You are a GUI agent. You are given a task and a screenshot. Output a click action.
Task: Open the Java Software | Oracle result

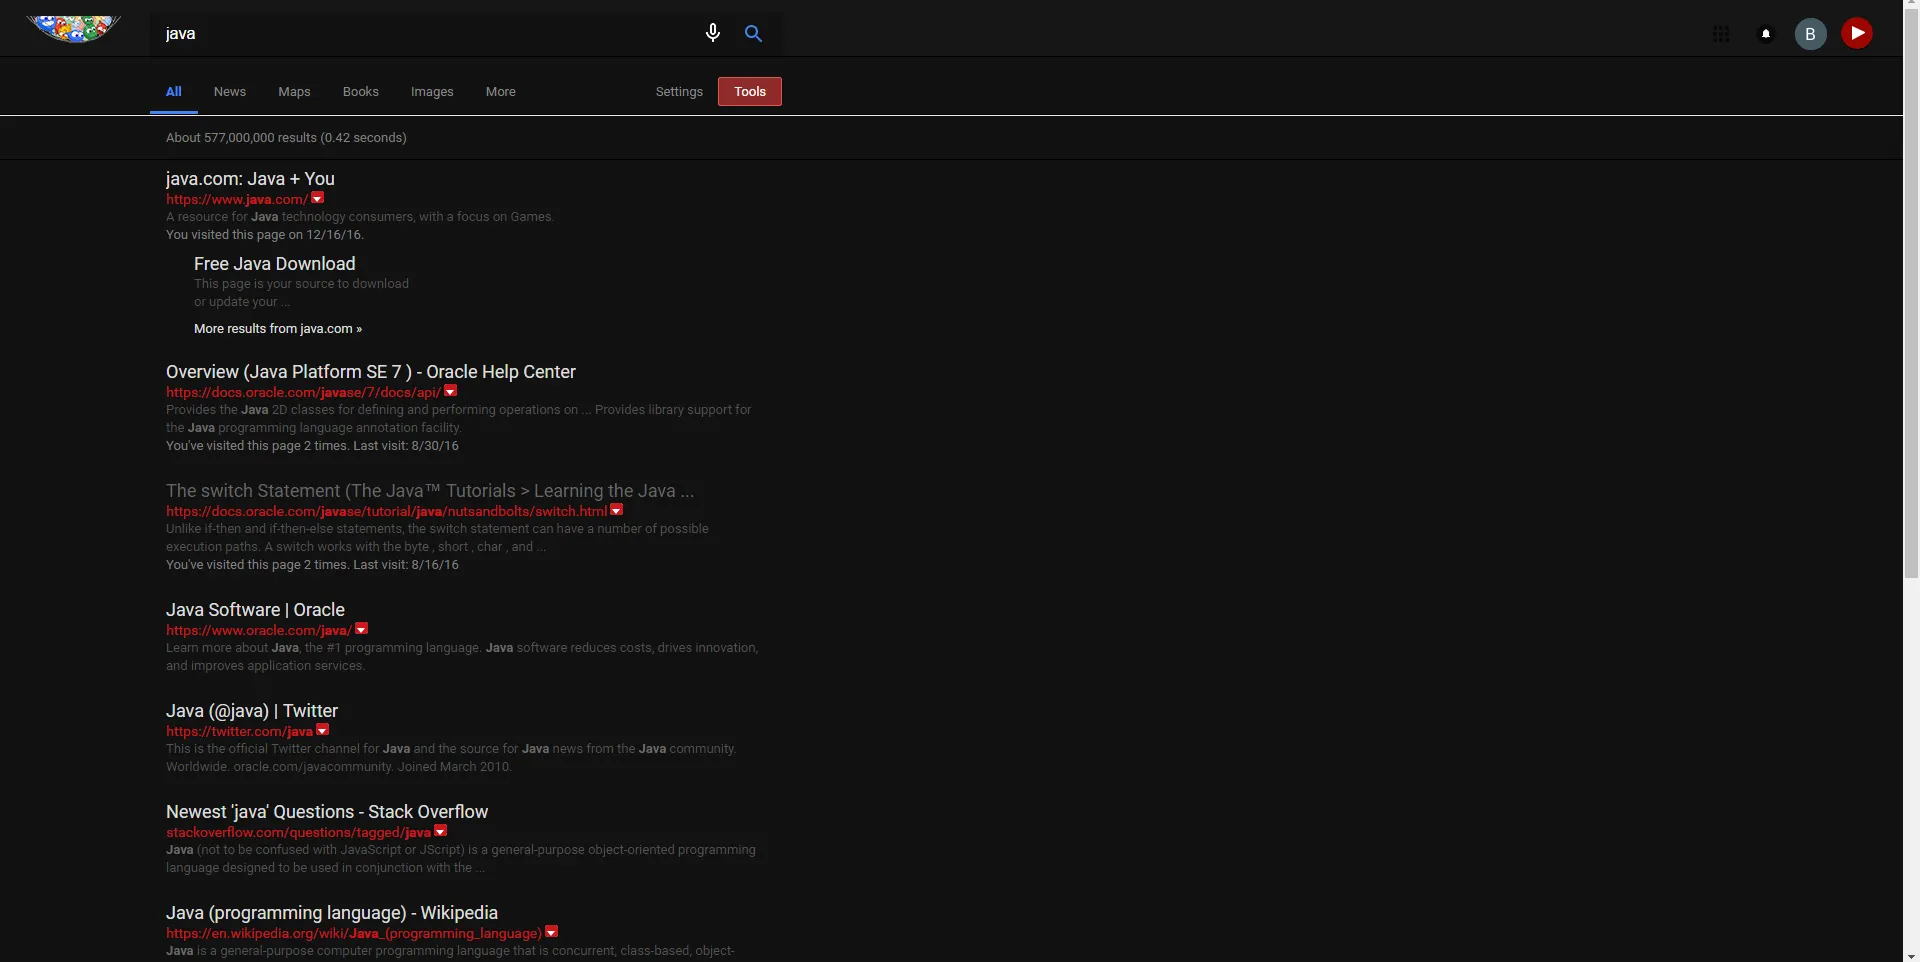[255, 610]
